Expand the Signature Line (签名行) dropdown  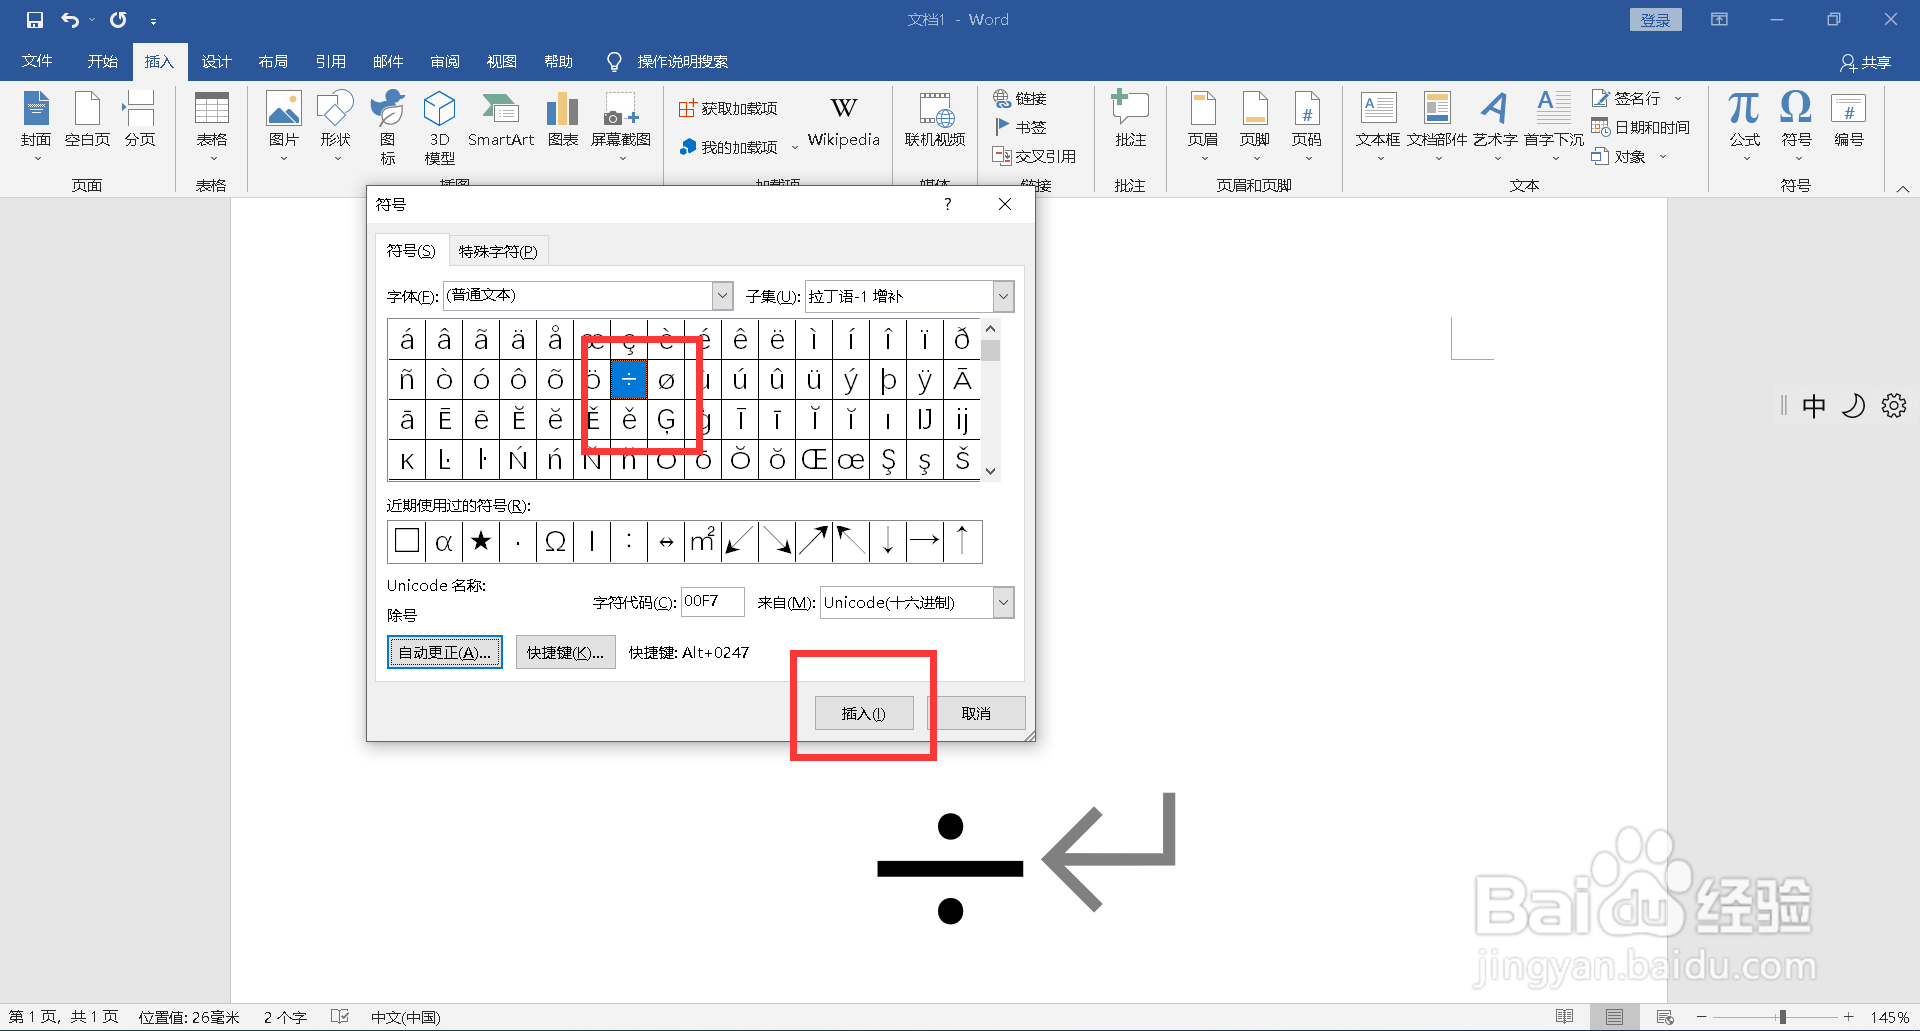point(1678,98)
